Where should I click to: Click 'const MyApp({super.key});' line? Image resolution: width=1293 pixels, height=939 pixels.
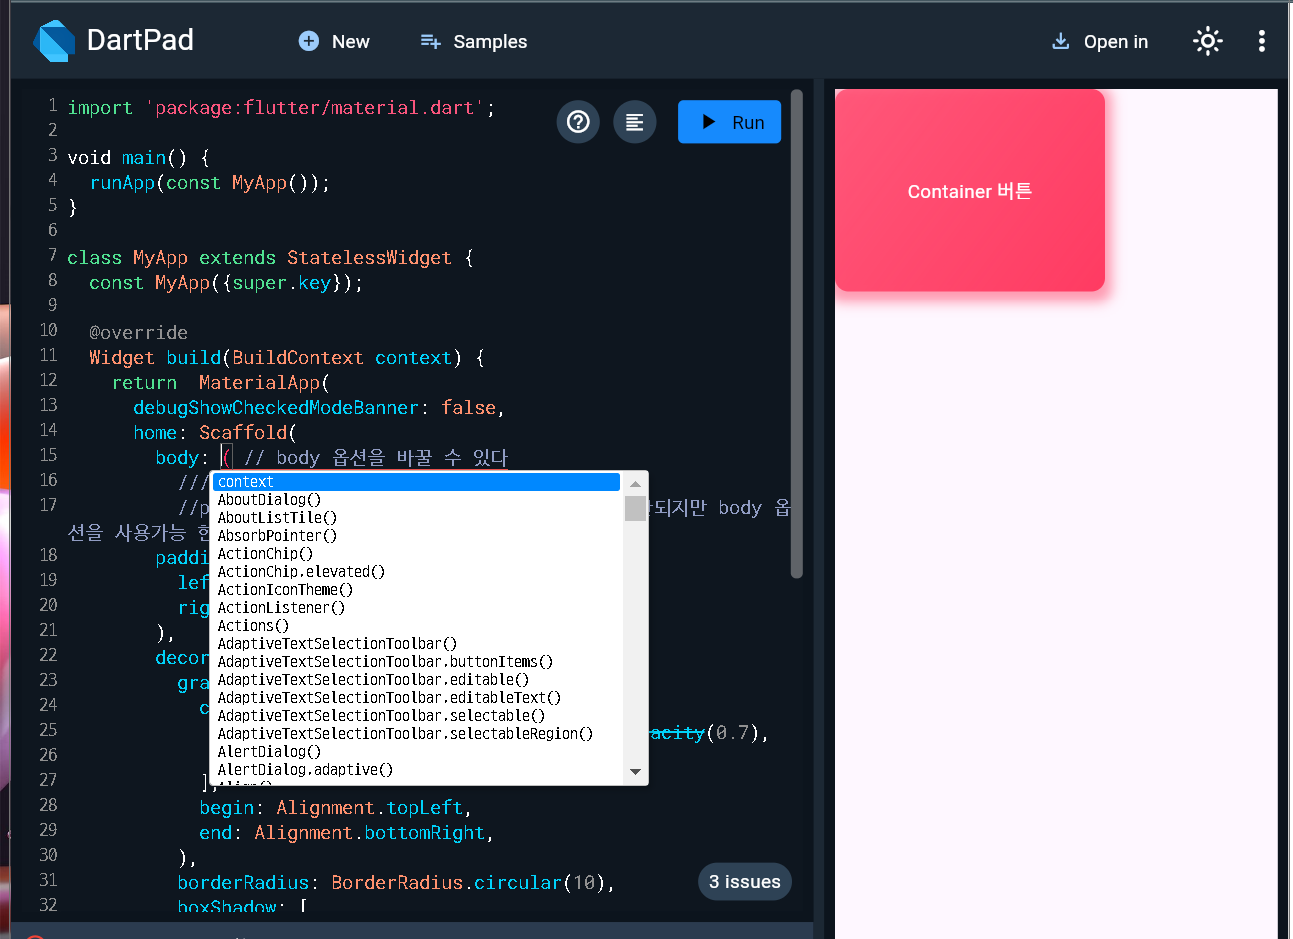coord(226,283)
